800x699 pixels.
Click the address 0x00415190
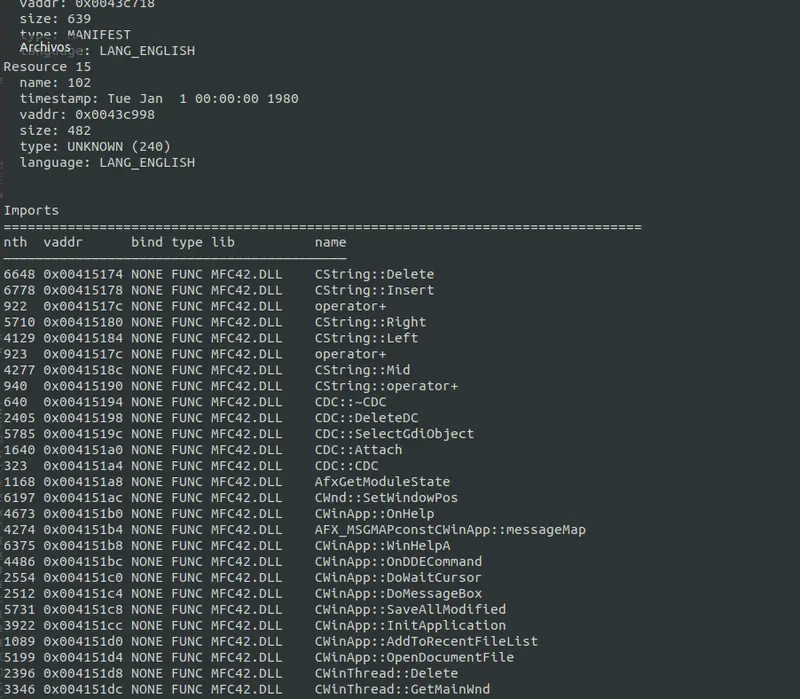(83, 386)
